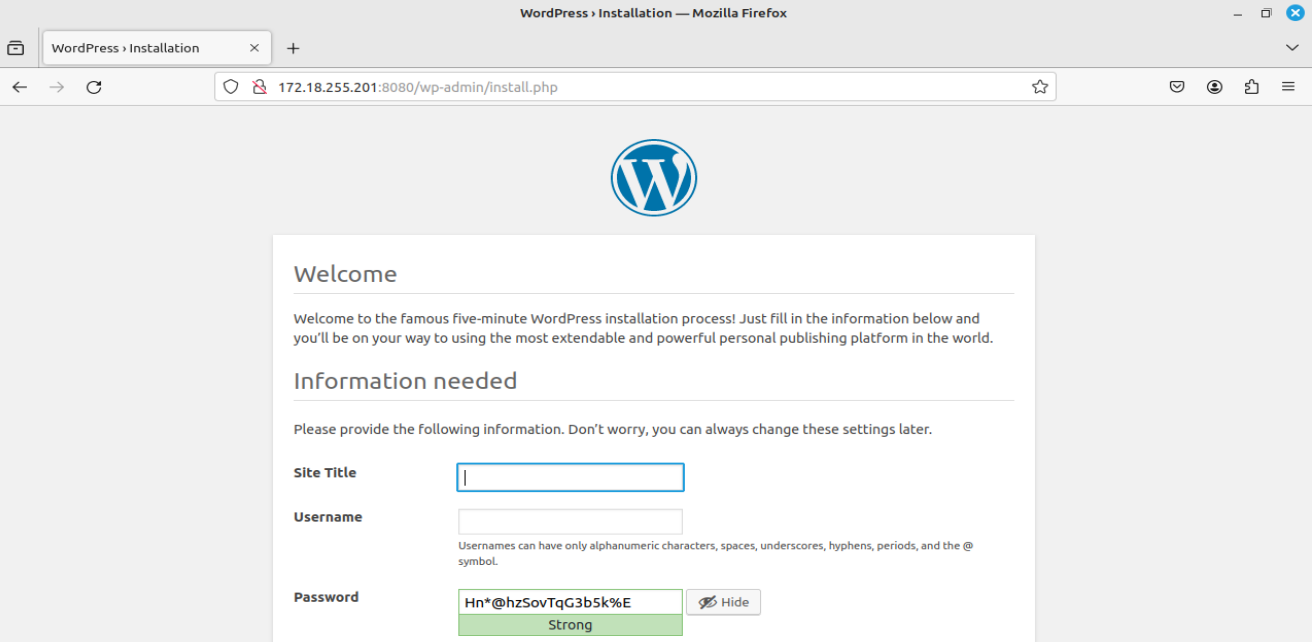Expand the list all tabs chevron
Viewport: 1312px width, 642px height.
(1292, 48)
